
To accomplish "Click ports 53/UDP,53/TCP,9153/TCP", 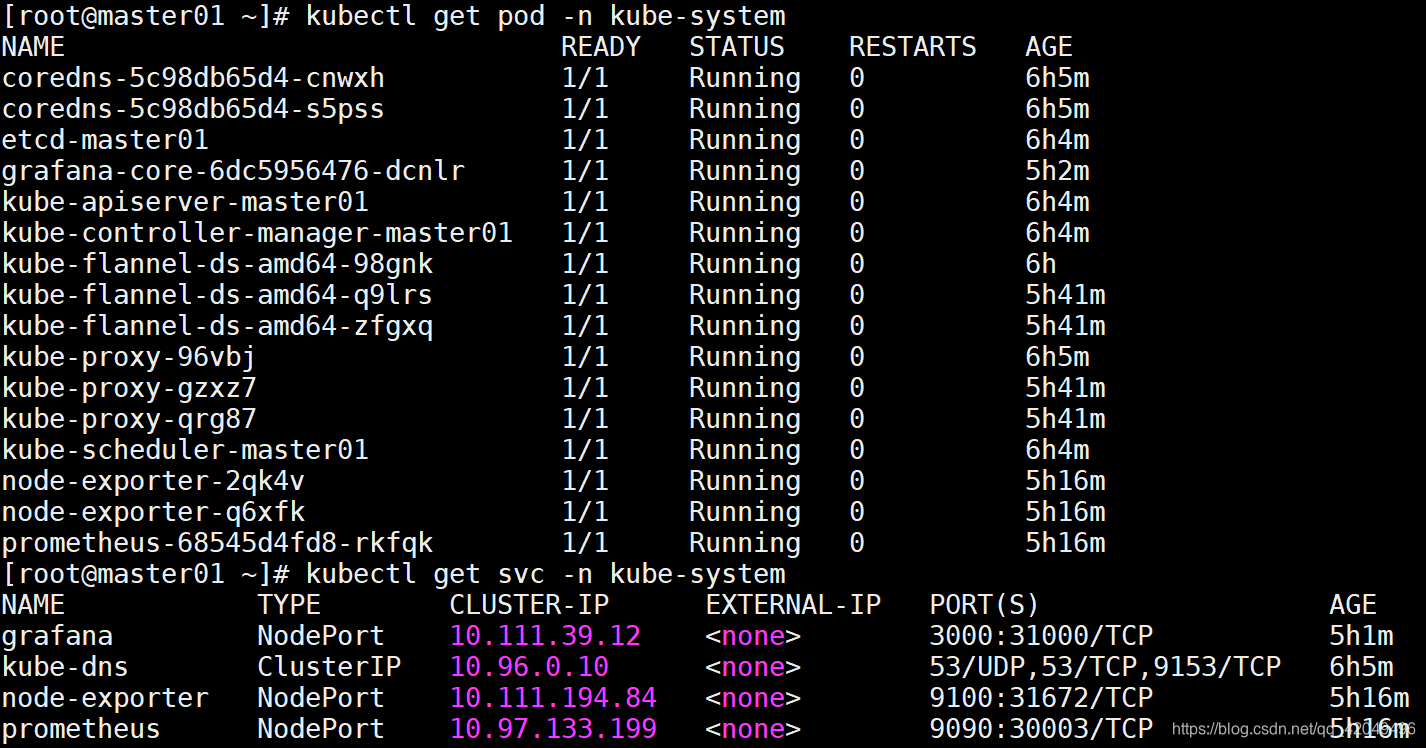I will pyautogui.click(x=1105, y=668).
